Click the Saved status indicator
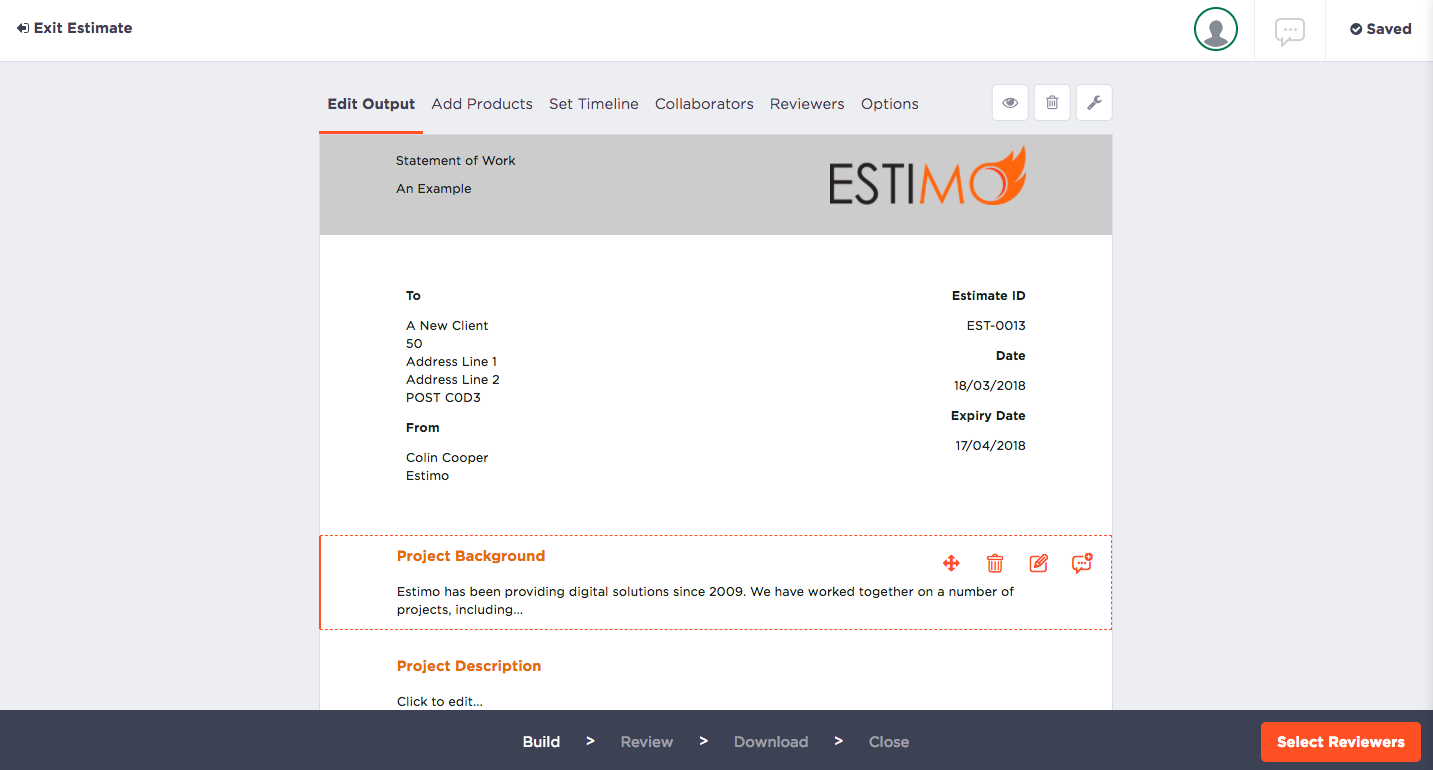 pyautogui.click(x=1380, y=28)
